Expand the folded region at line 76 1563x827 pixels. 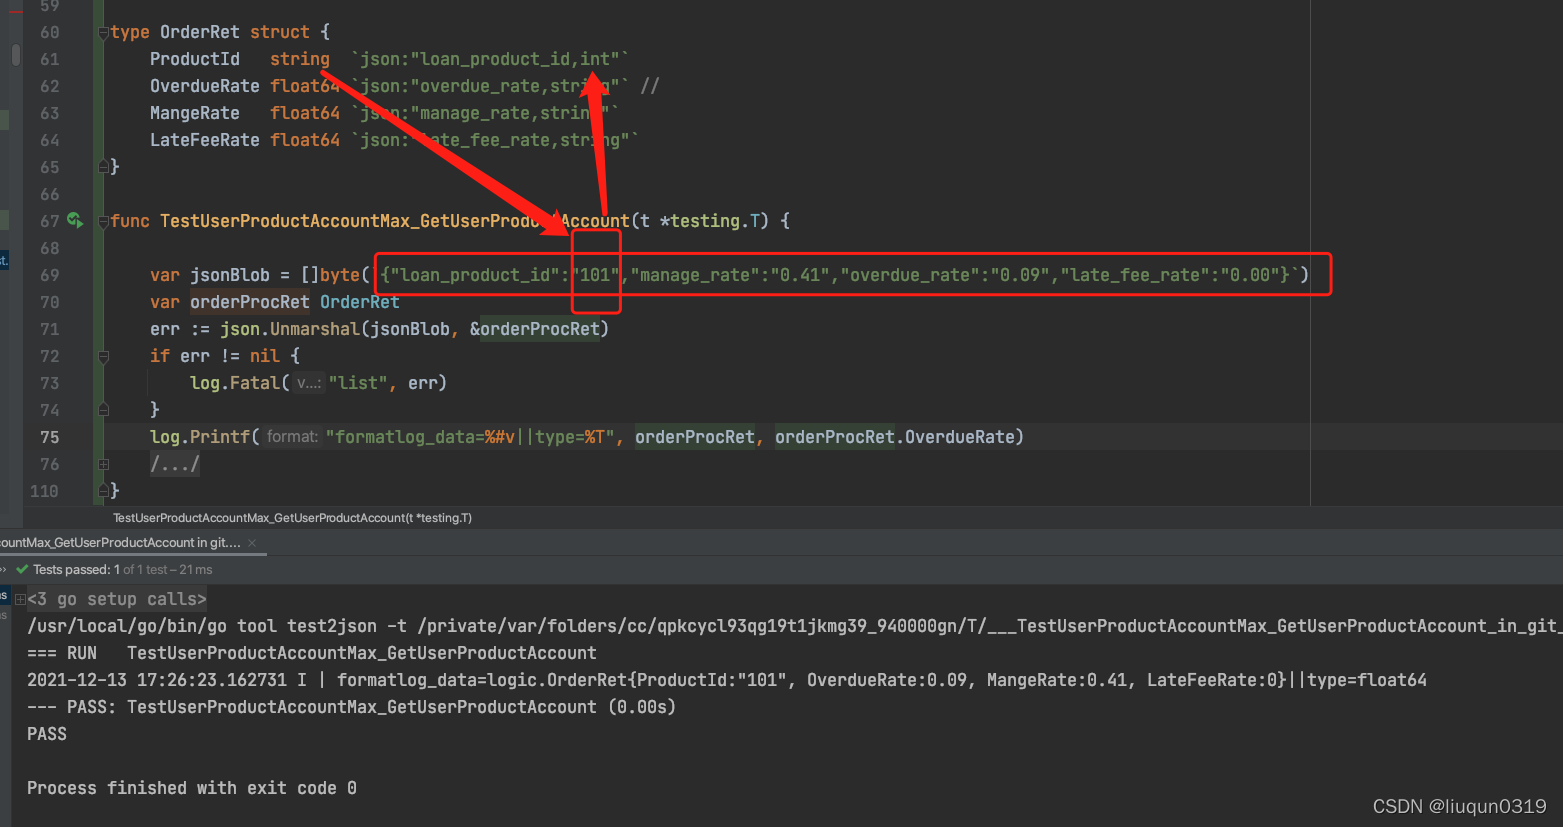pos(103,464)
